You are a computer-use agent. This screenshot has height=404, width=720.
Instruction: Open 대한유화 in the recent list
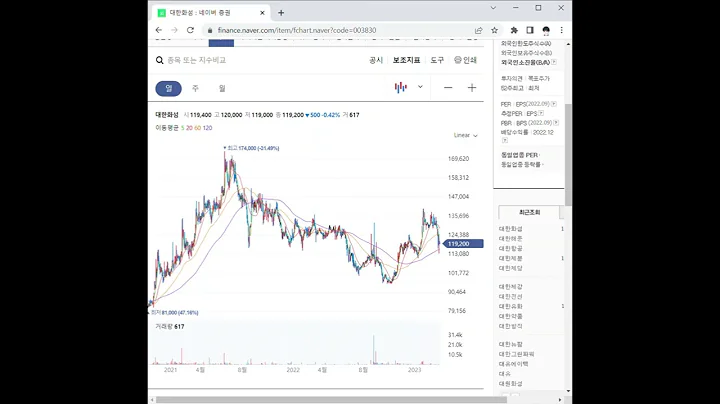coord(511,306)
